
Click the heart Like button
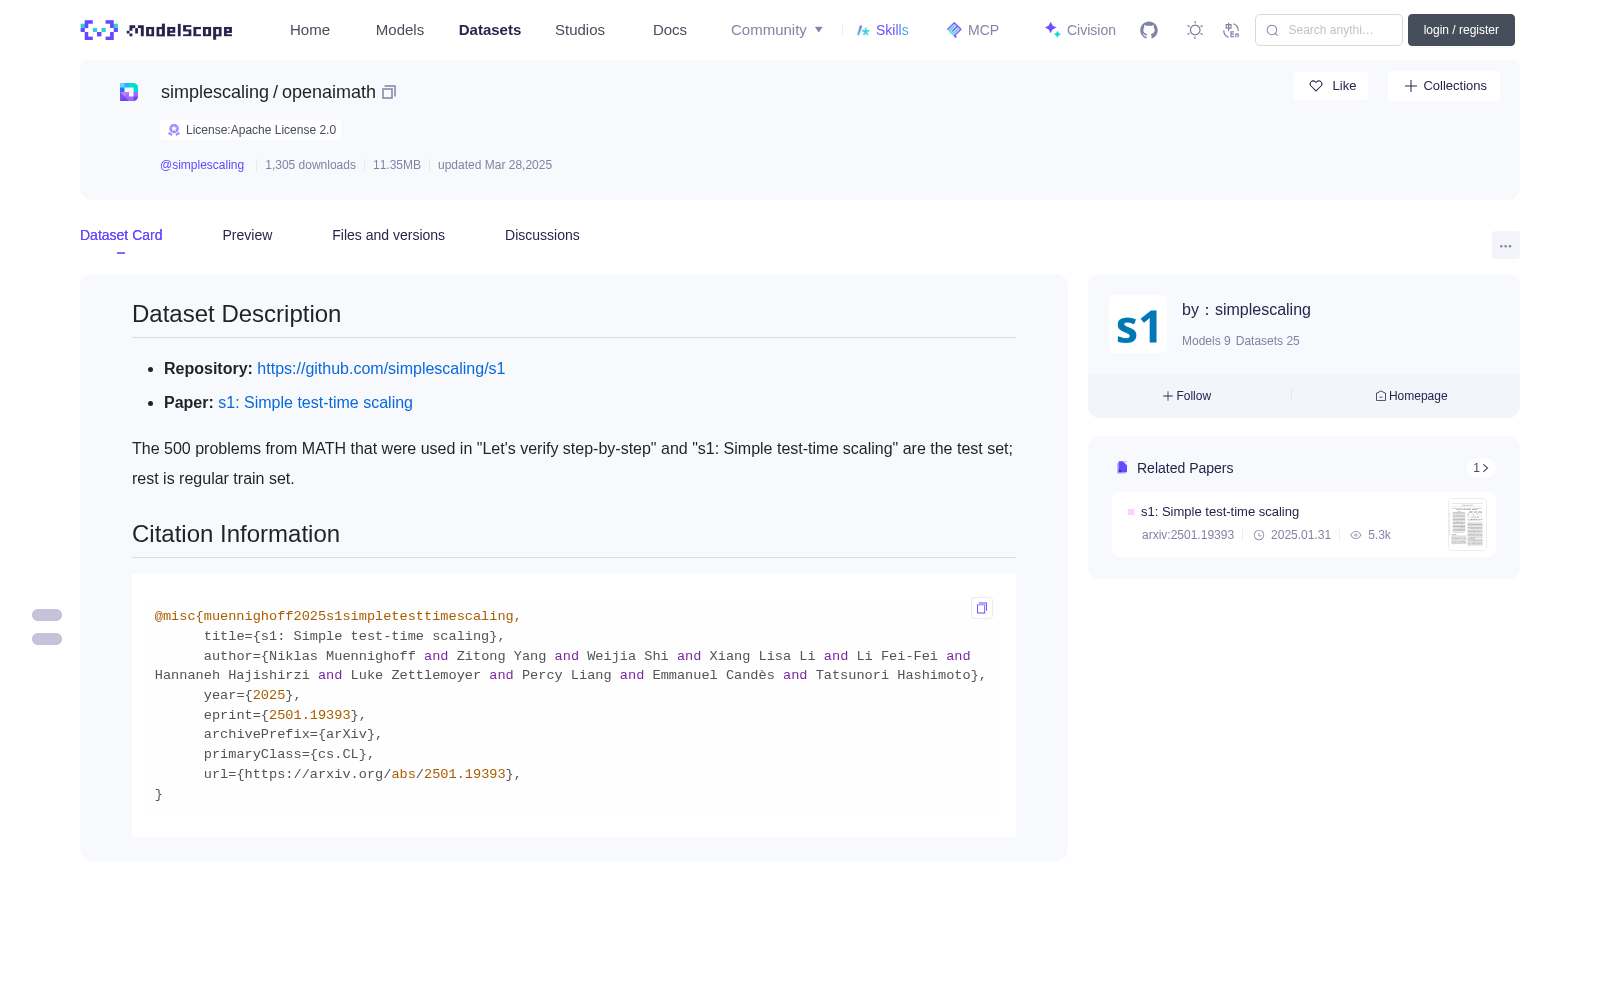click(1331, 86)
